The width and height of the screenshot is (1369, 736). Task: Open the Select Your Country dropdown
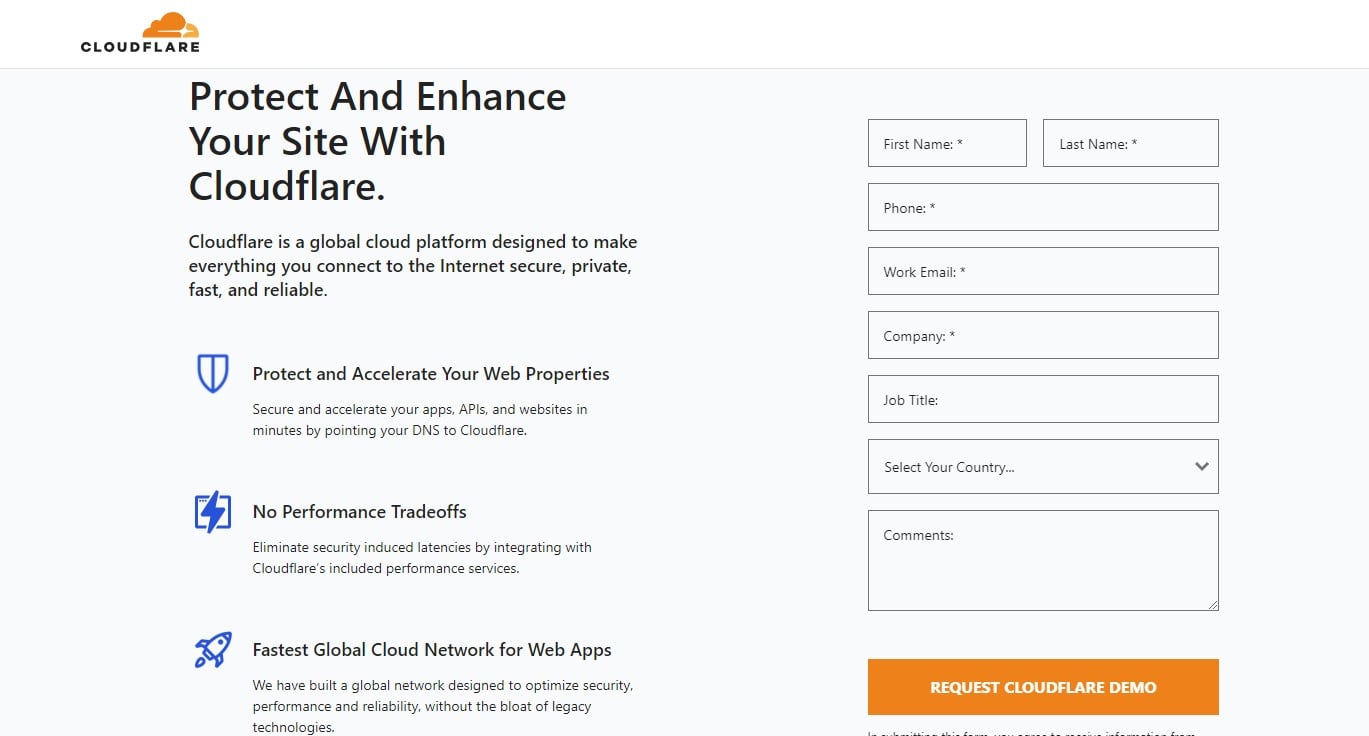pyautogui.click(x=1043, y=466)
